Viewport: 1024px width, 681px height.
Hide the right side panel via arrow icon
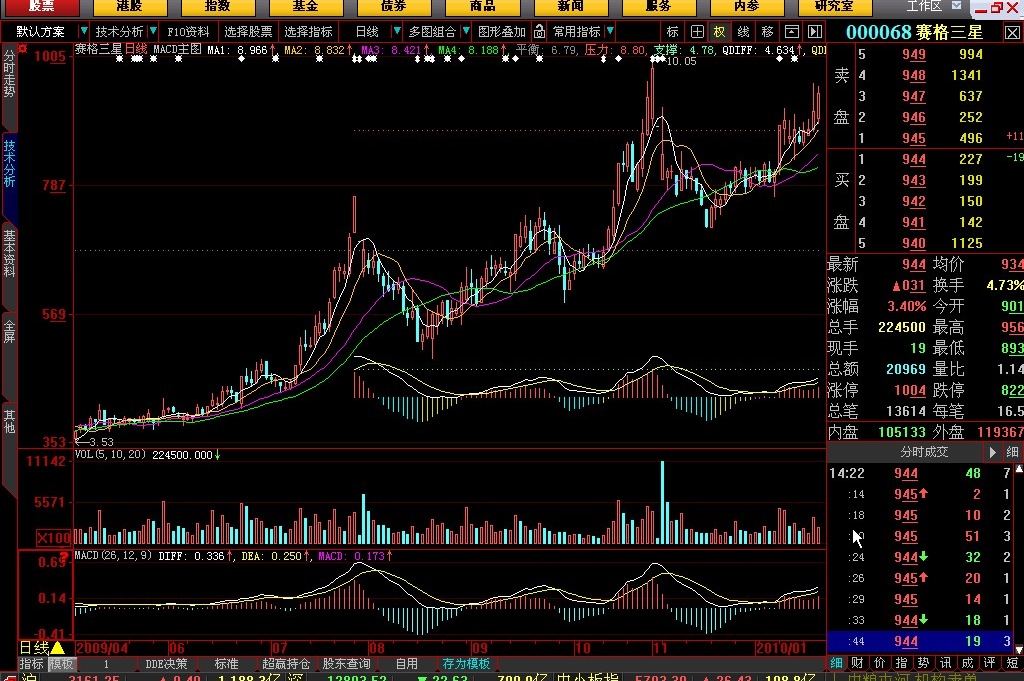(x=814, y=31)
